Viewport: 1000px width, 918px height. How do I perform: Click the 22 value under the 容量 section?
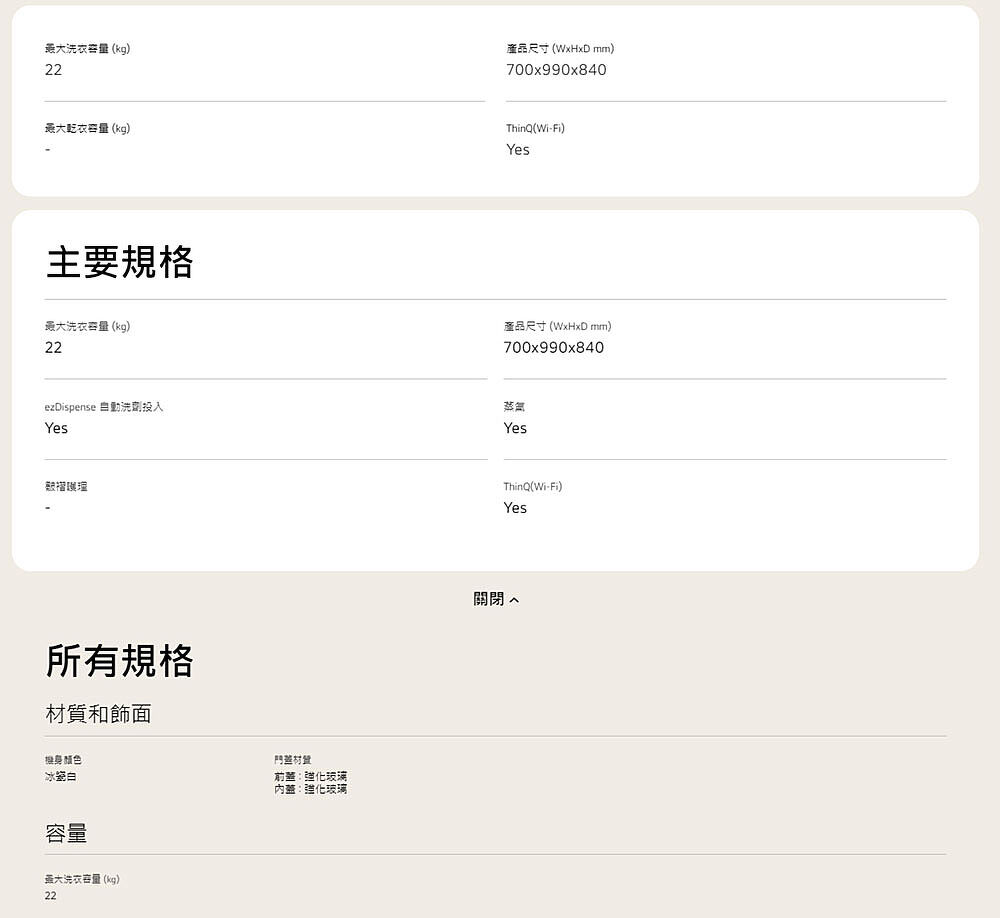click(x=51, y=896)
